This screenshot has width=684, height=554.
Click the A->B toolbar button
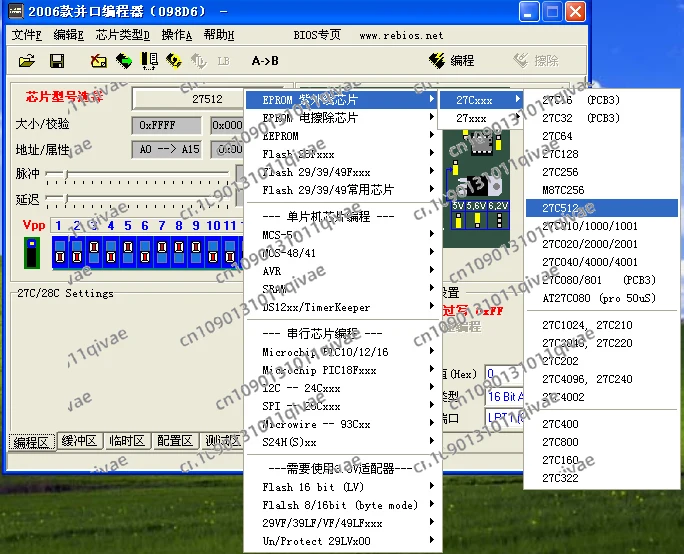(265, 61)
